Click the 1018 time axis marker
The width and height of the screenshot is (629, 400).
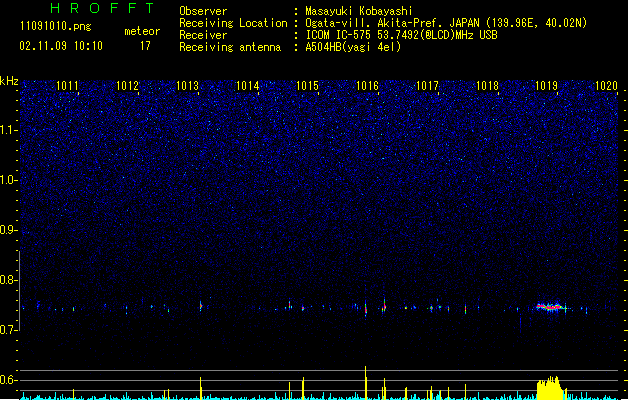[487, 86]
